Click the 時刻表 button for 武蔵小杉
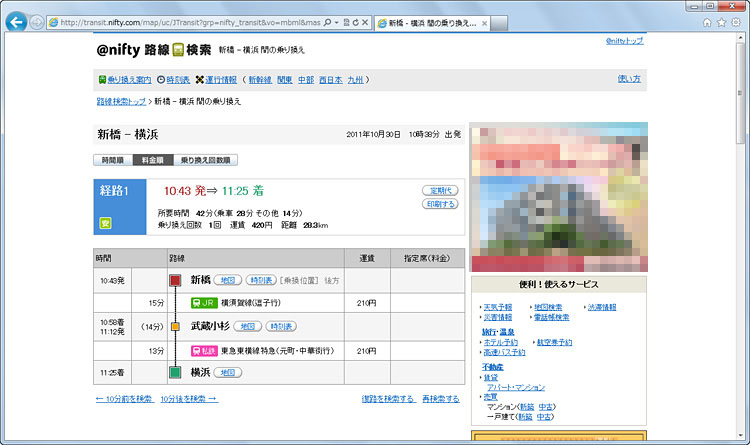 coord(281,326)
